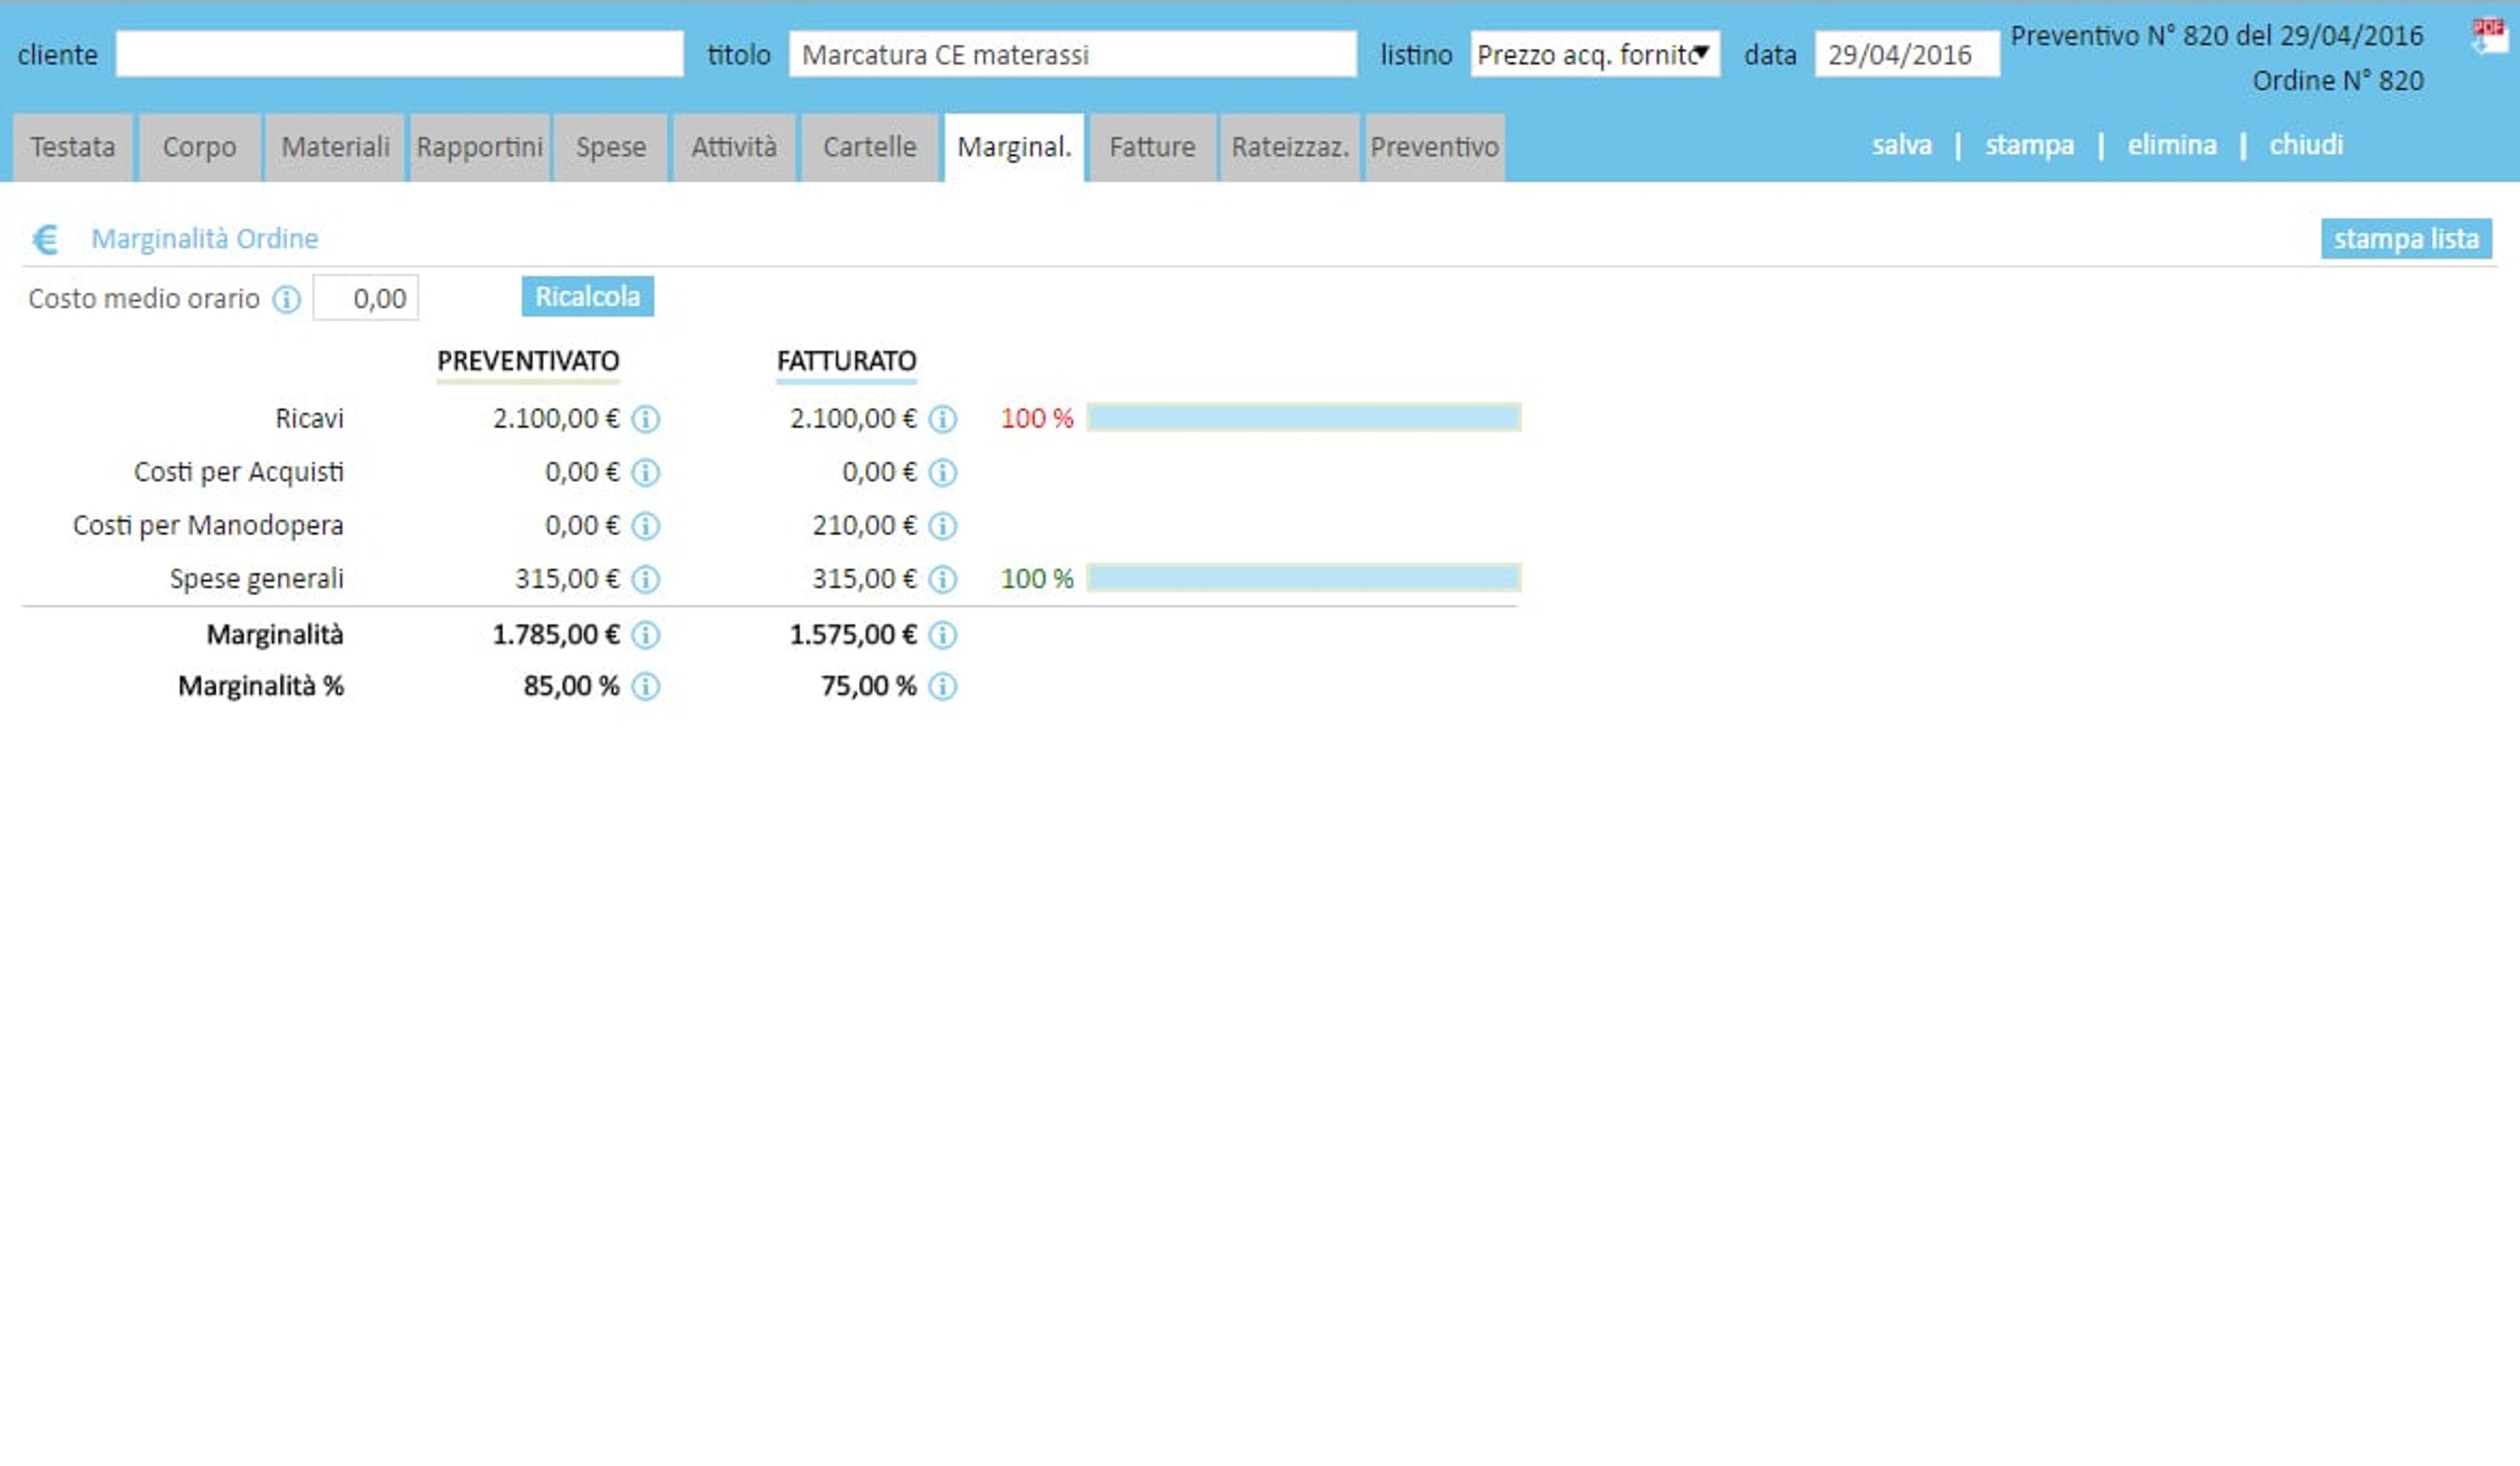Click info icon for preventivato Costi per Acquisti
This screenshot has height=1466, width=2520.
(x=646, y=472)
